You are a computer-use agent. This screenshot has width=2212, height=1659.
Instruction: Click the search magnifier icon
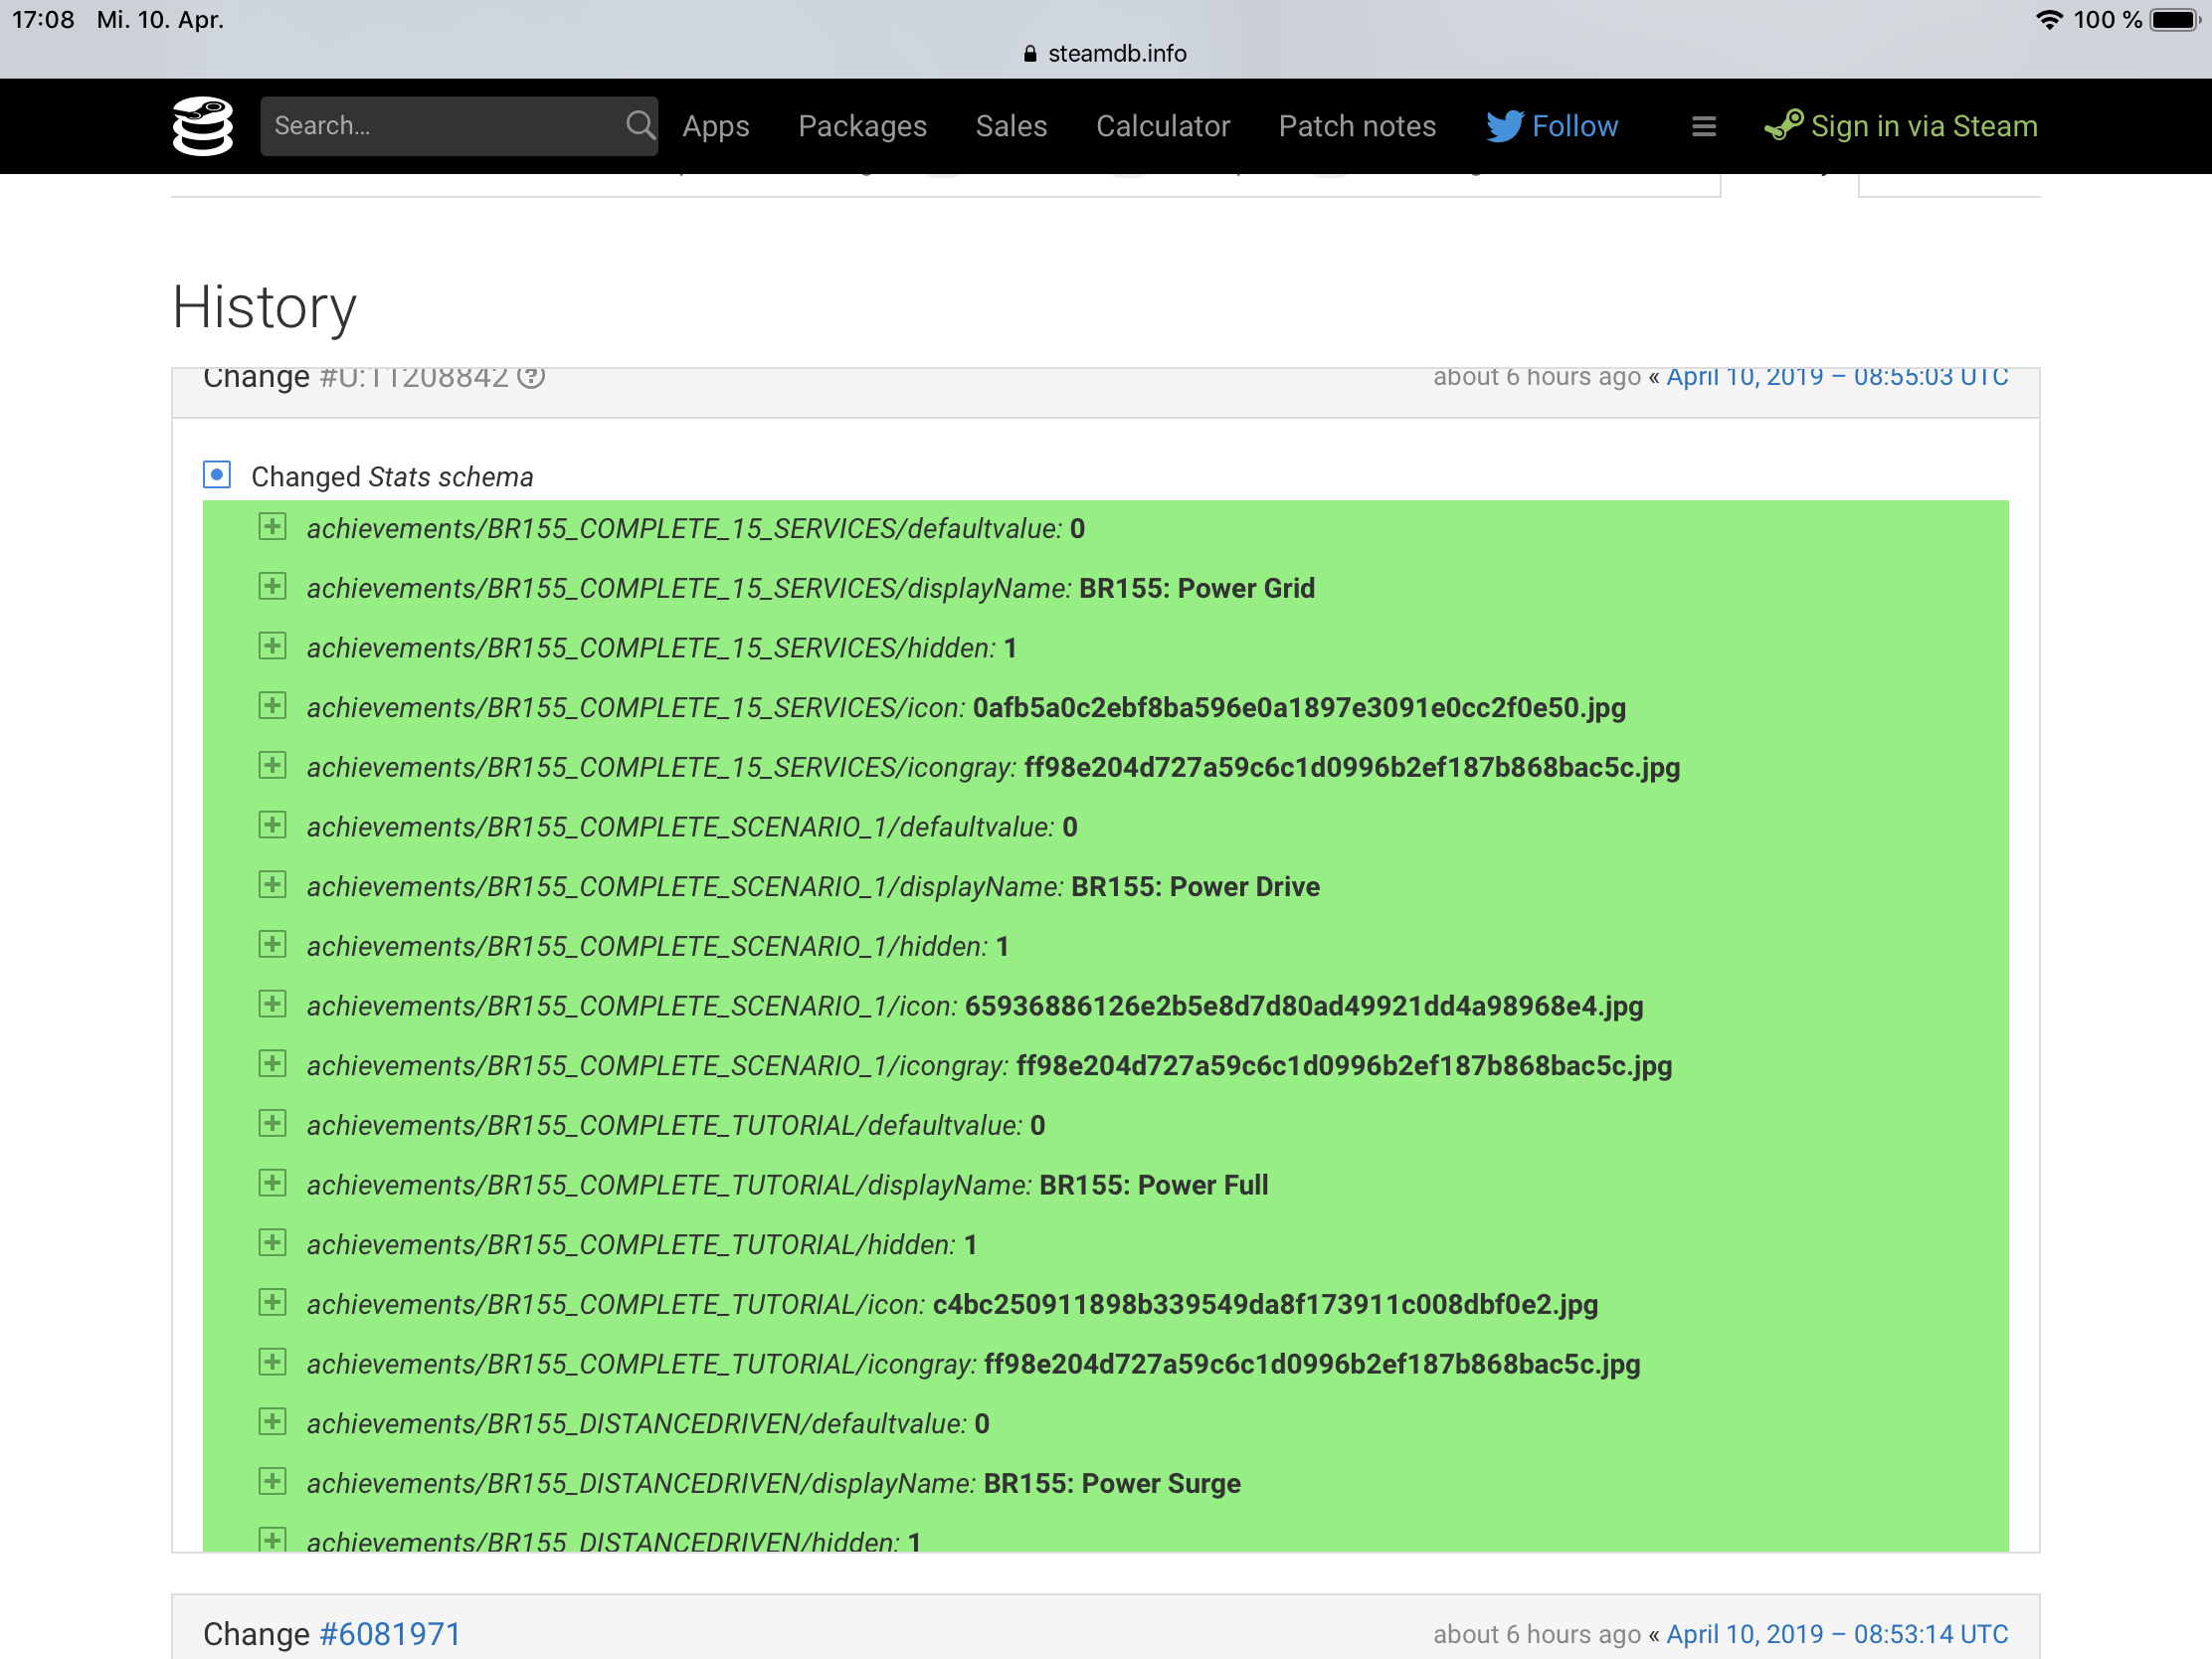pyautogui.click(x=640, y=126)
